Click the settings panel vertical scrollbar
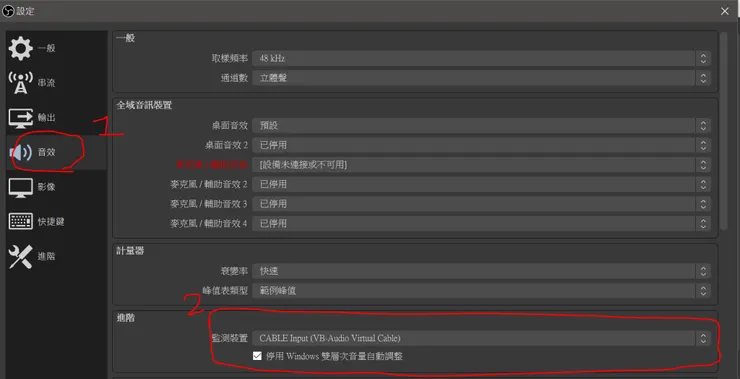 [x=724, y=131]
